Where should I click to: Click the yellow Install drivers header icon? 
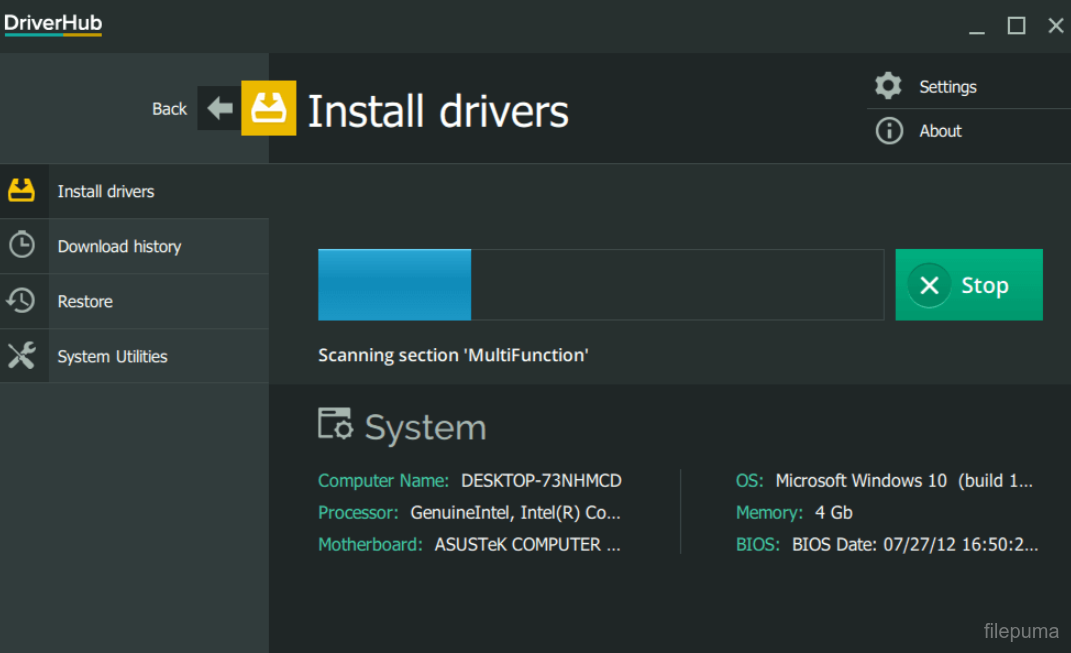pos(269,108)
